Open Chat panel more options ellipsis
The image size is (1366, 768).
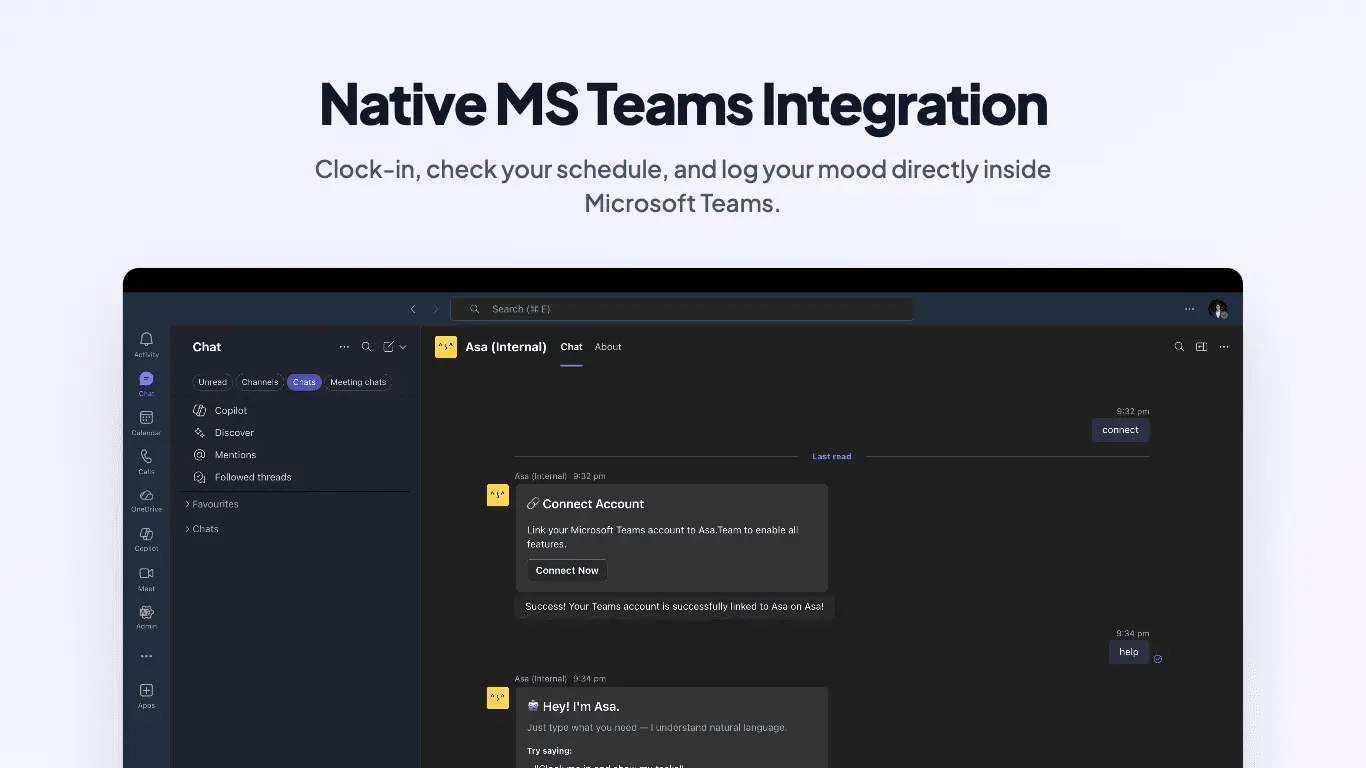pos(344,347)
